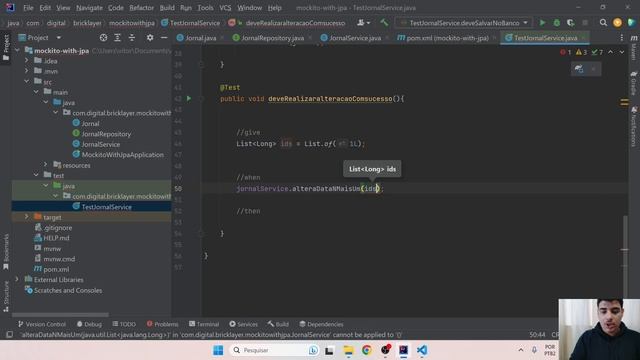Switch to pom.xml editor tab
This screenshot has height=360, width=640.
pyautogui.click(x=447, y=38)
